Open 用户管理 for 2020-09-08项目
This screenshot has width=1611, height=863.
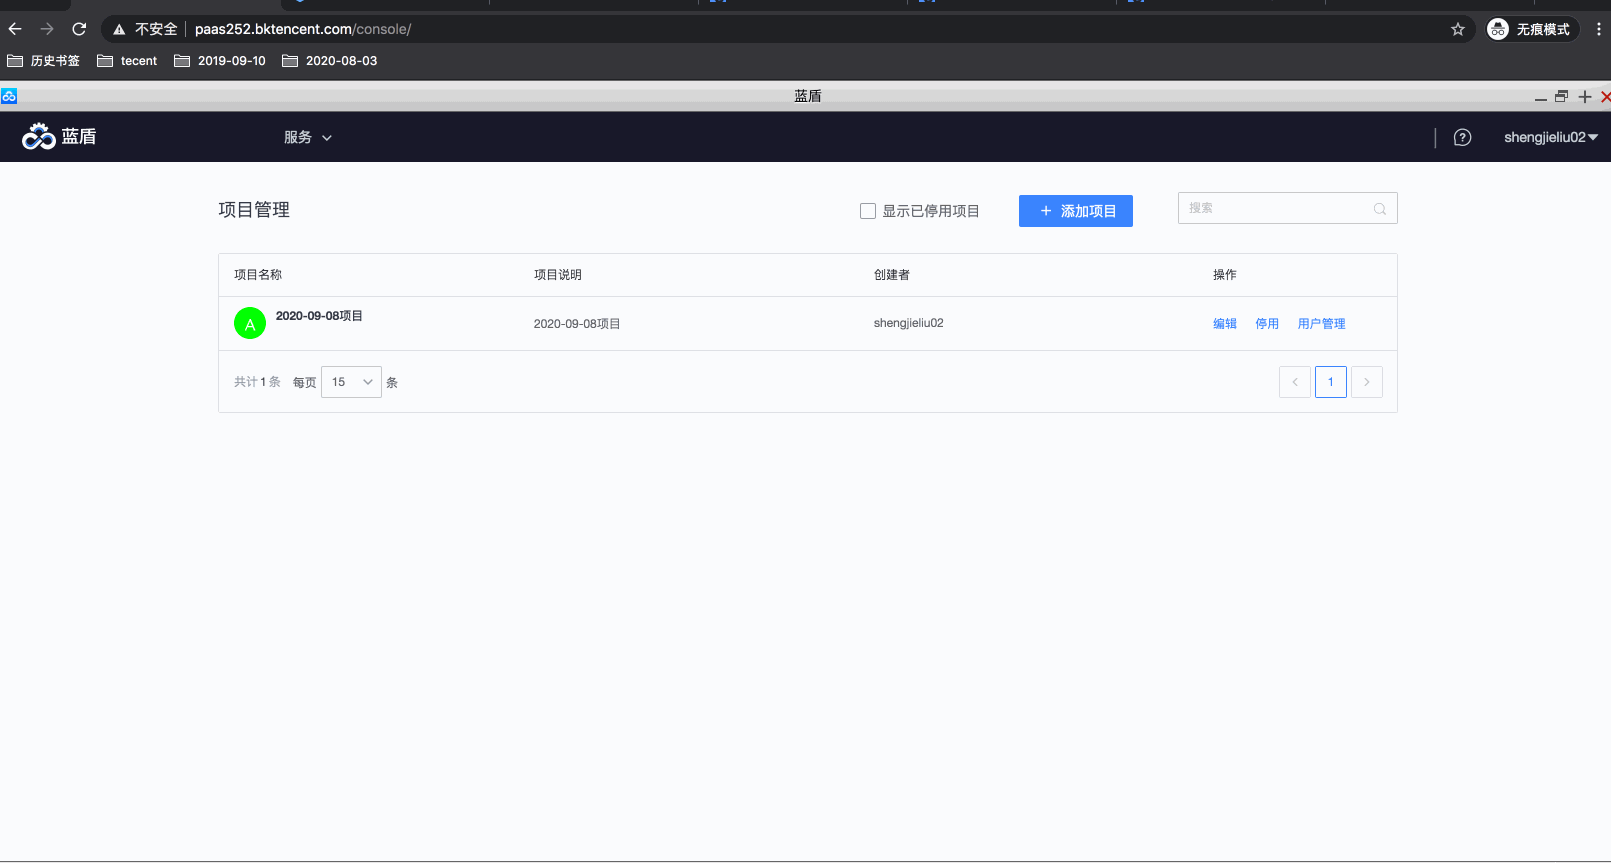coord(1321,324)
